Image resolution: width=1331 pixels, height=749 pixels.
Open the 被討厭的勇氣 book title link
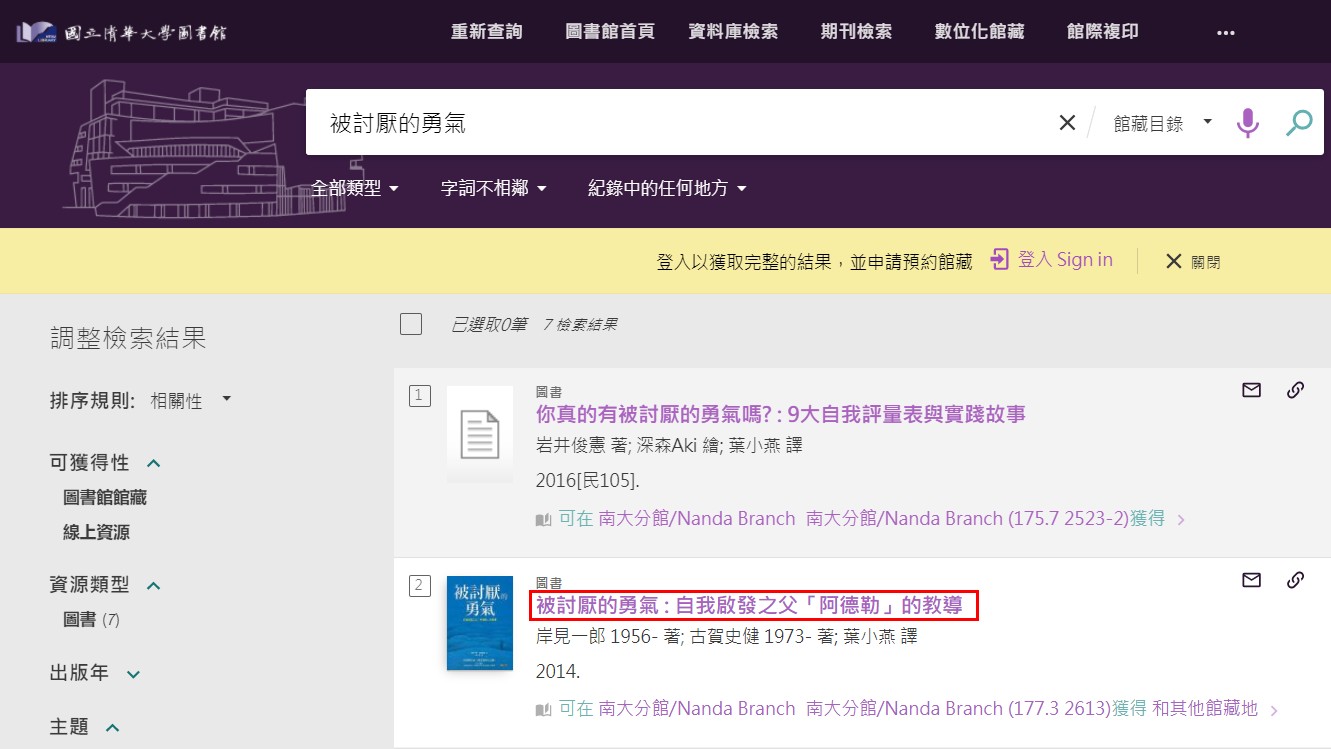click(x=749, y=606)
